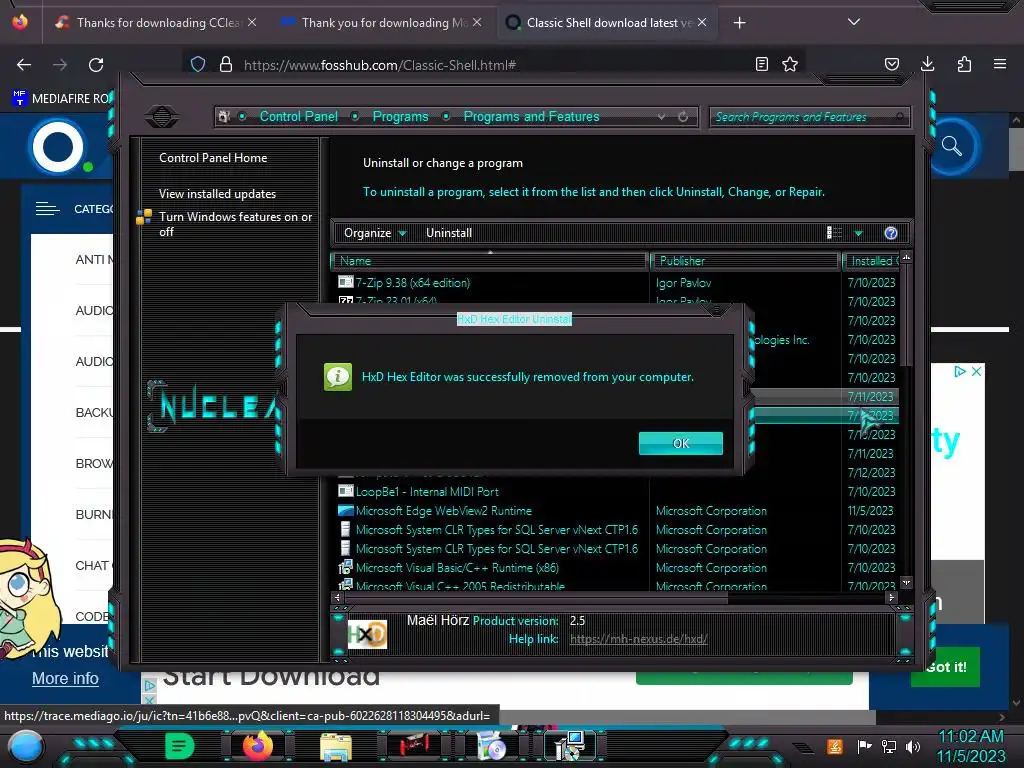Select 7-Zip 9.38 (x64 edition) entry
Viewport: 1024px width, 768px height.
413,283
